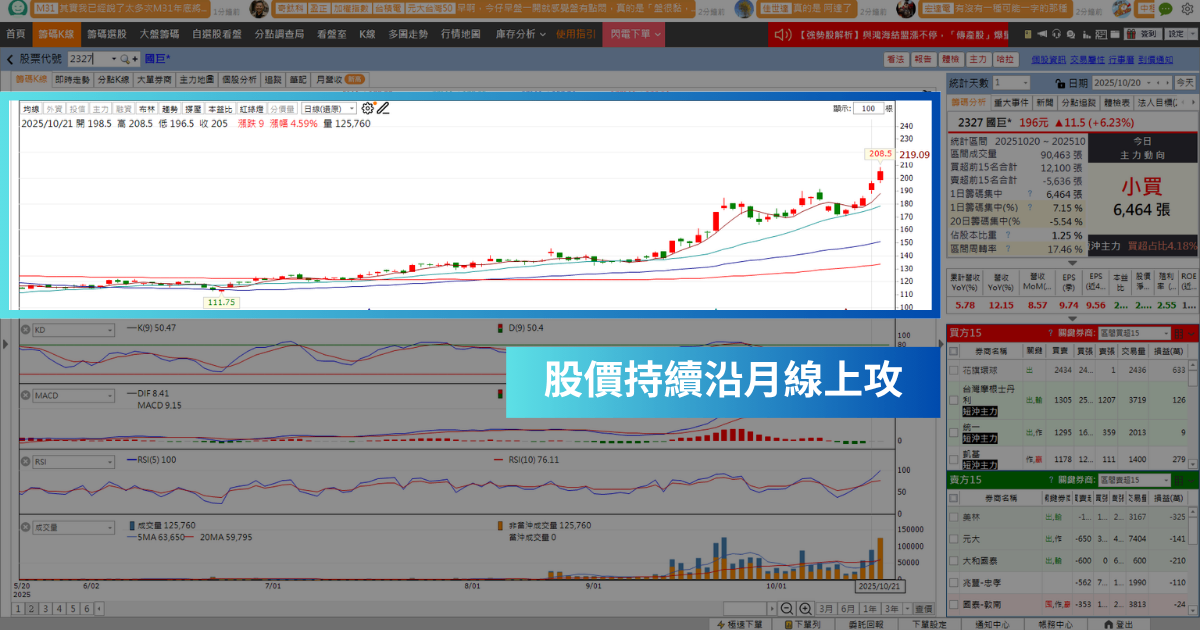Check the box for 花旗環球 row
Viewport: 1200px width, 630px height.
[954, 370]
